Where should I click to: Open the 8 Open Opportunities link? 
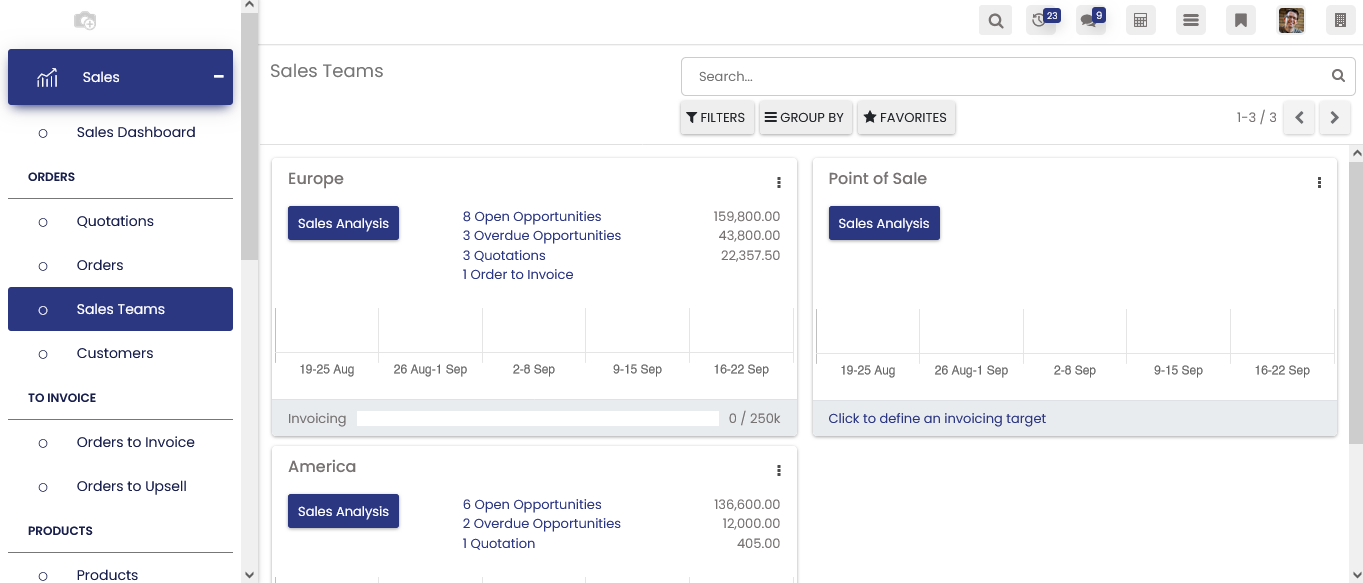531,216
